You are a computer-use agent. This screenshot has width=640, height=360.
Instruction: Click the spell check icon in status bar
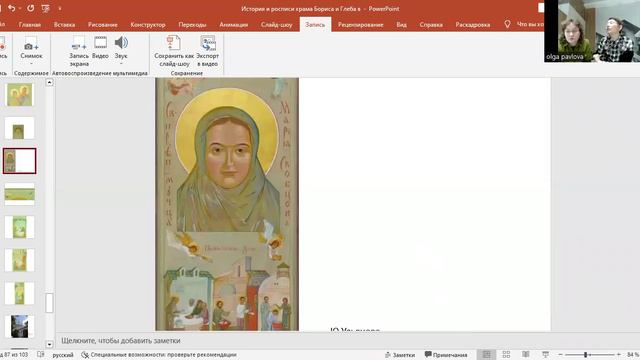(40, 355)
